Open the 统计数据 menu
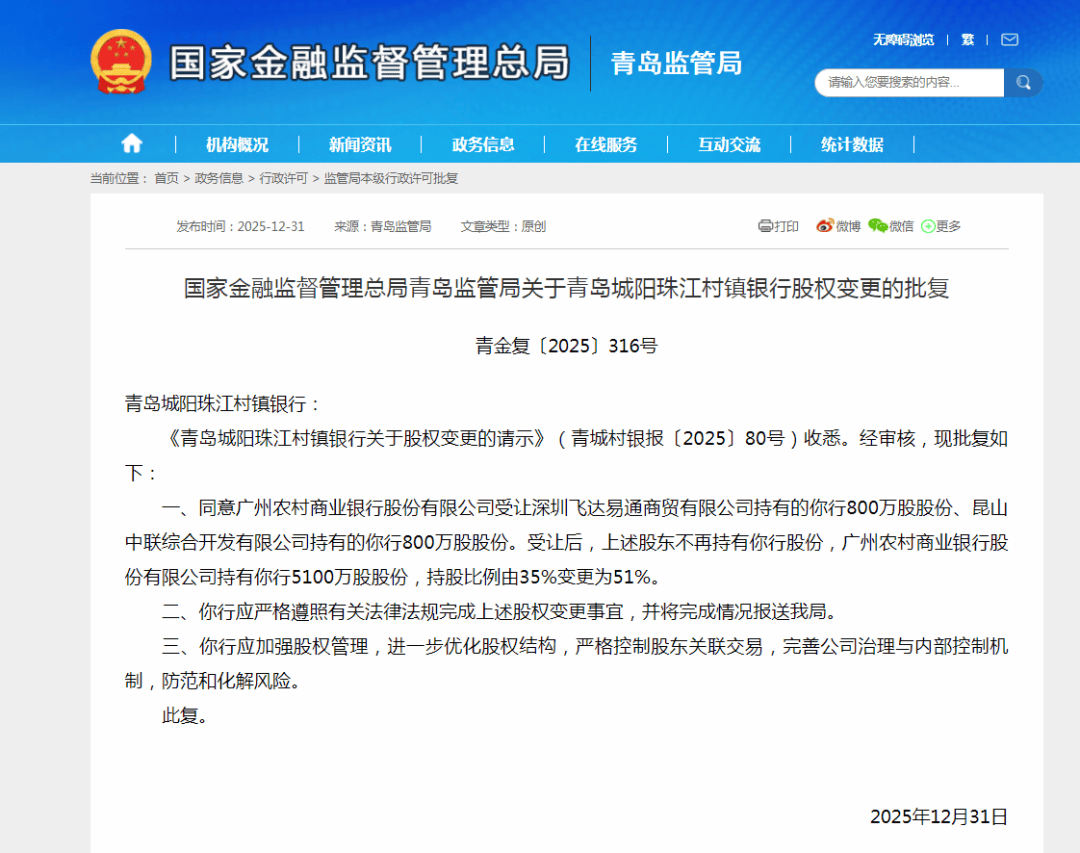The image size is (1080, 853). (852, 144)
